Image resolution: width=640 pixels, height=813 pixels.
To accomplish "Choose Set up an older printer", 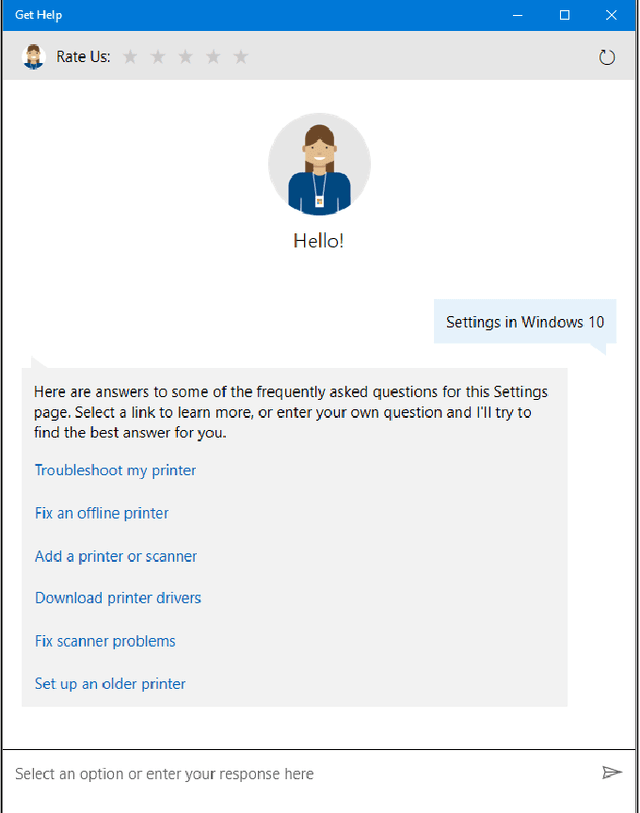I will (x=110, y=683).
